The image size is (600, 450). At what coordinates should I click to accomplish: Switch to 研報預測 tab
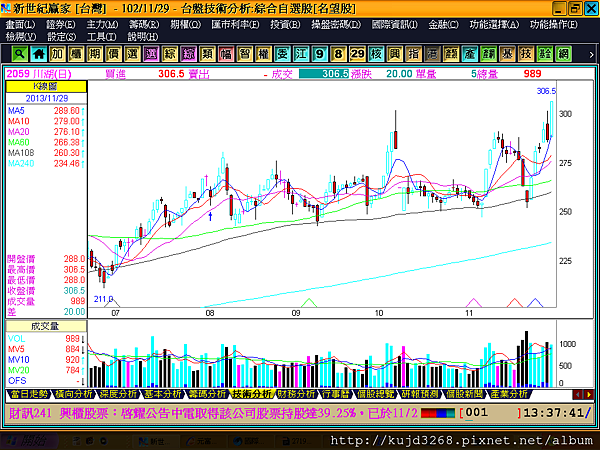[420, 394]
